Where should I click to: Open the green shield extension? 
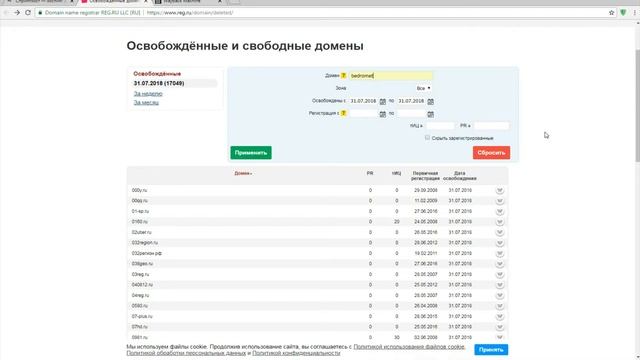tap(623, 13)
